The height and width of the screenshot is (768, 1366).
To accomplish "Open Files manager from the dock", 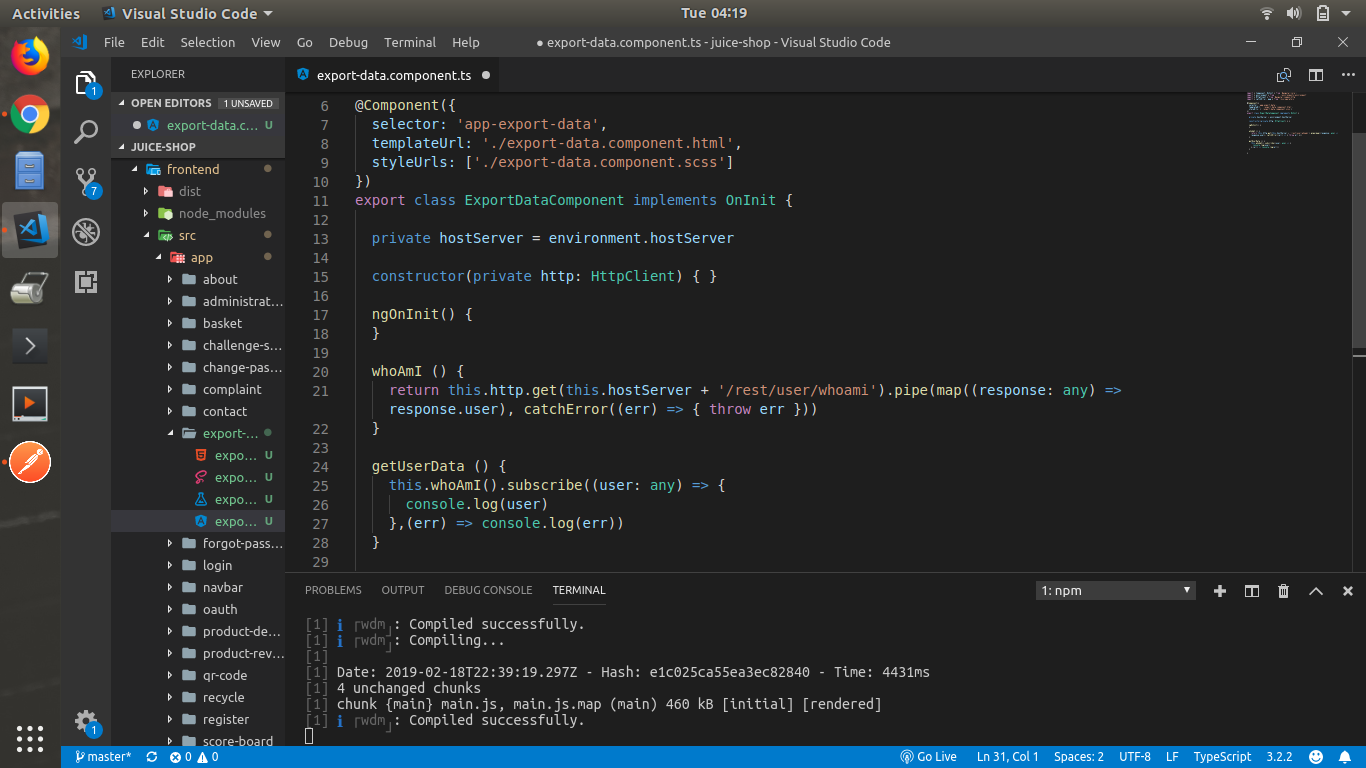I will click(x=30, y=171).
